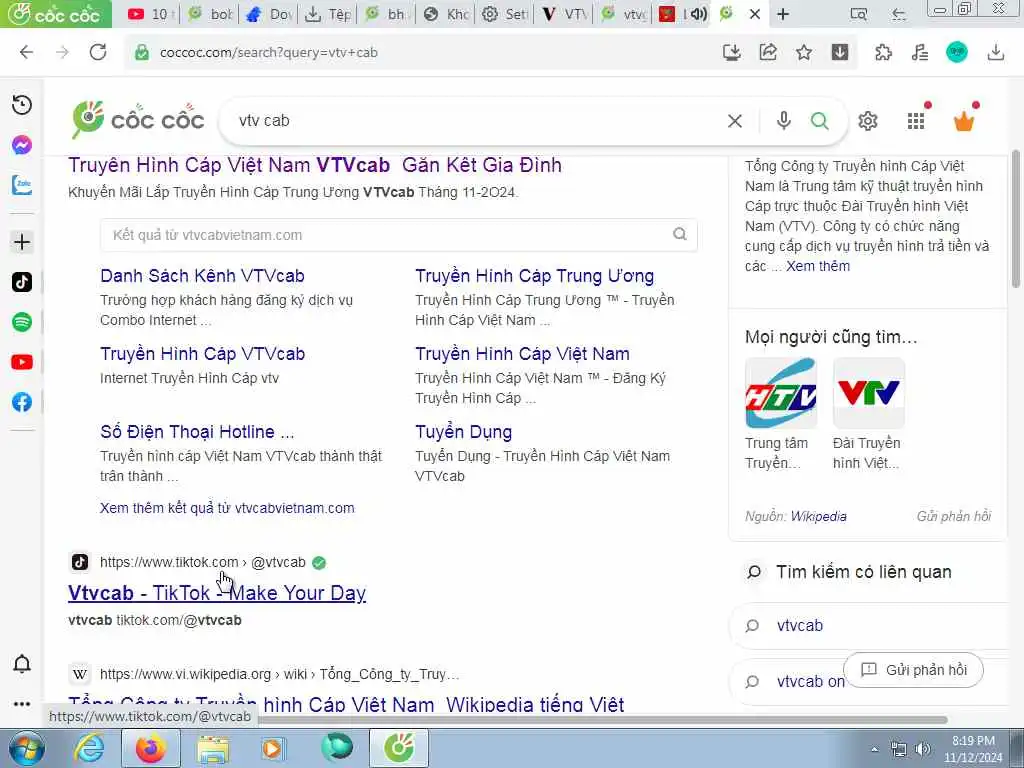Open notifications bell in the sidebar
The height and width of the screenshot is (768, 1024).
coord(22,664)
